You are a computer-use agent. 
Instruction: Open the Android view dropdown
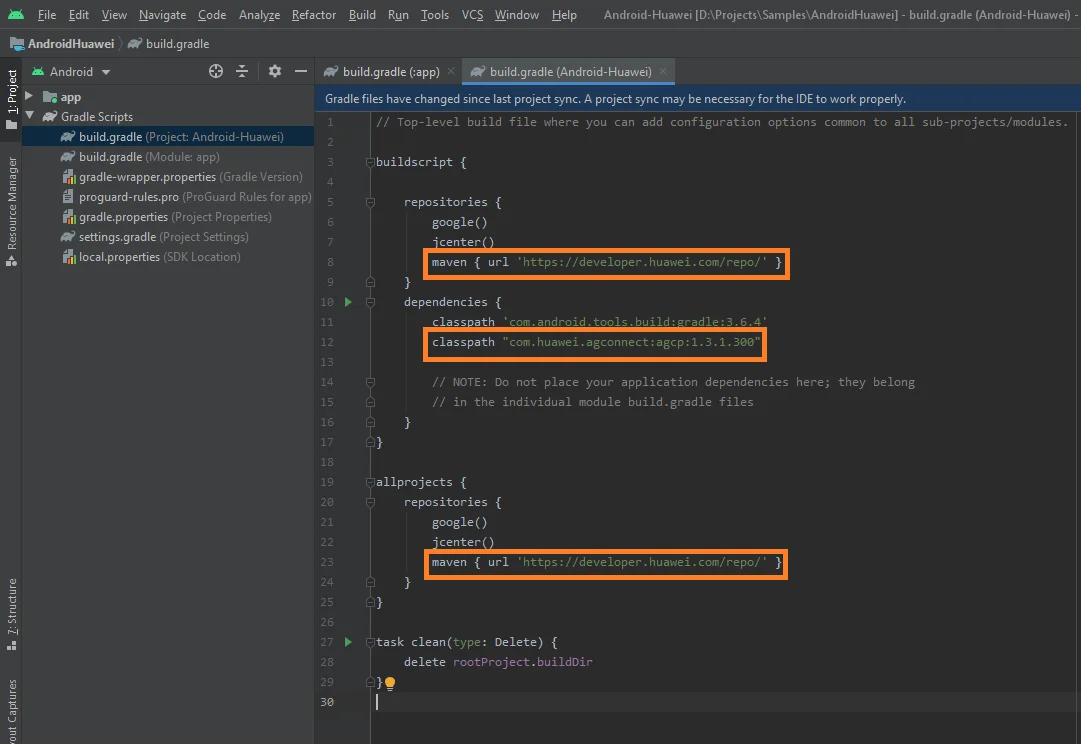(80, 72)
